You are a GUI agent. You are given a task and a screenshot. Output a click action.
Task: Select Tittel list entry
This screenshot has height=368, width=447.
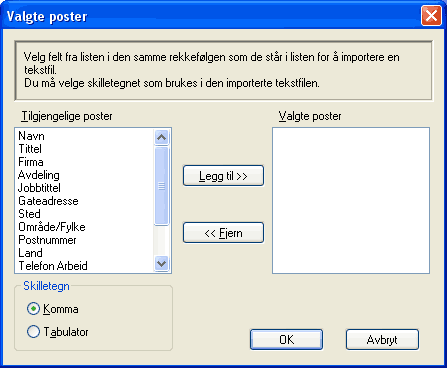point(30,149)
